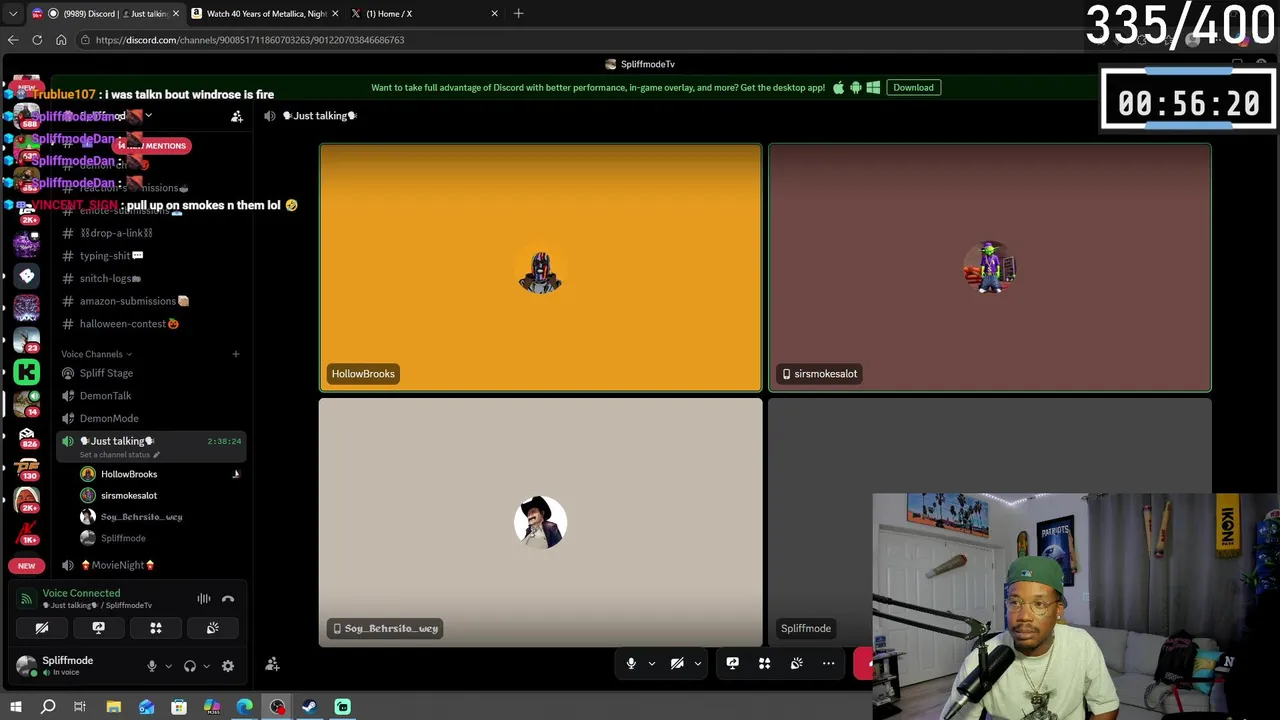The width and height of the screenshot is (1280, 720).
Task: Turn on camera from sidebar voice panel
Action: (x=42, y=628)
